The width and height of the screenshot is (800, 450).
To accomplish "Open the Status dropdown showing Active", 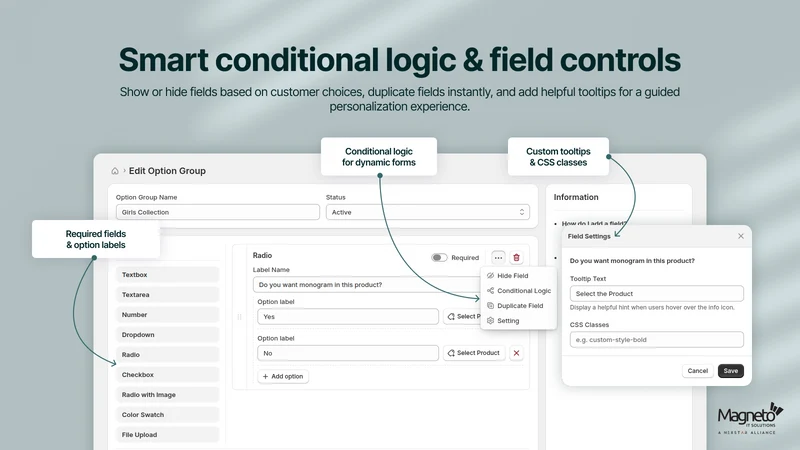I will click(428, 212).
